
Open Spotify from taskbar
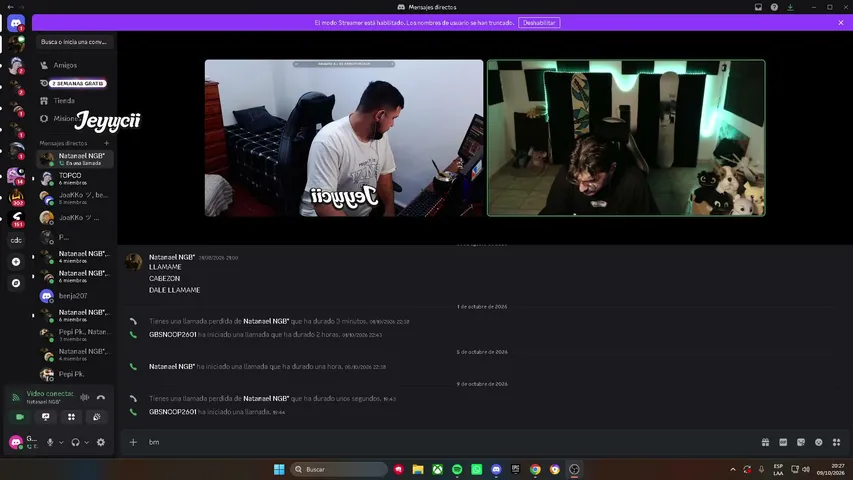pos(457,469)
